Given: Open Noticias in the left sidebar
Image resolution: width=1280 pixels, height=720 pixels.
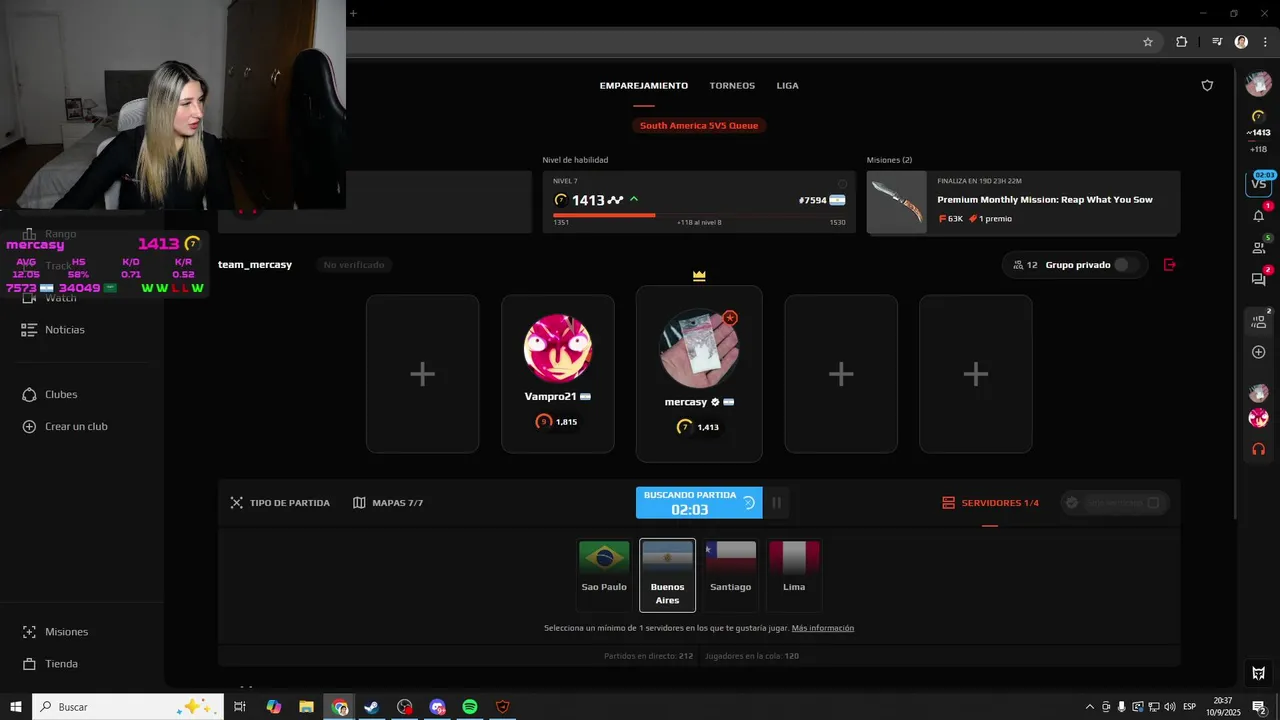Looking at the screenshot, I should [55, 330].
